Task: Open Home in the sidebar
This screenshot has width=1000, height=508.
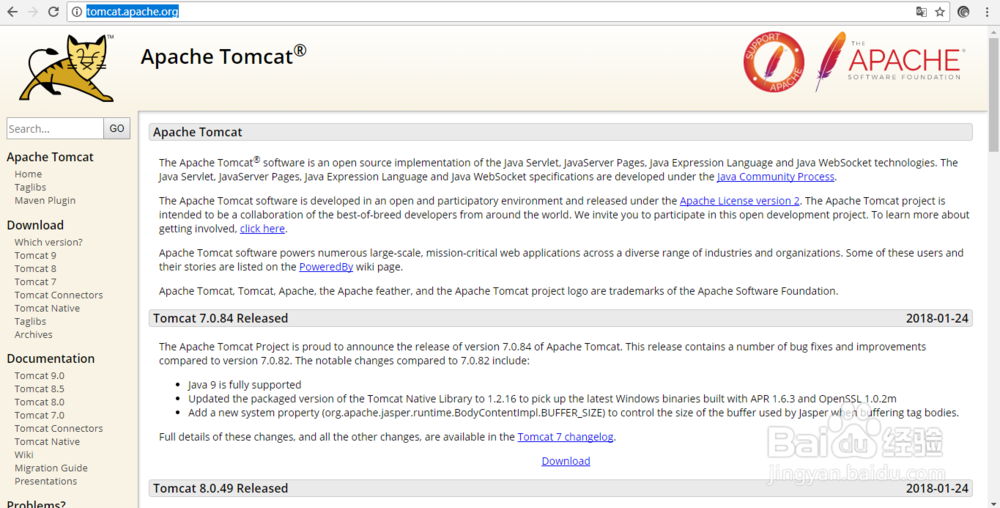Action: [28, 174]
